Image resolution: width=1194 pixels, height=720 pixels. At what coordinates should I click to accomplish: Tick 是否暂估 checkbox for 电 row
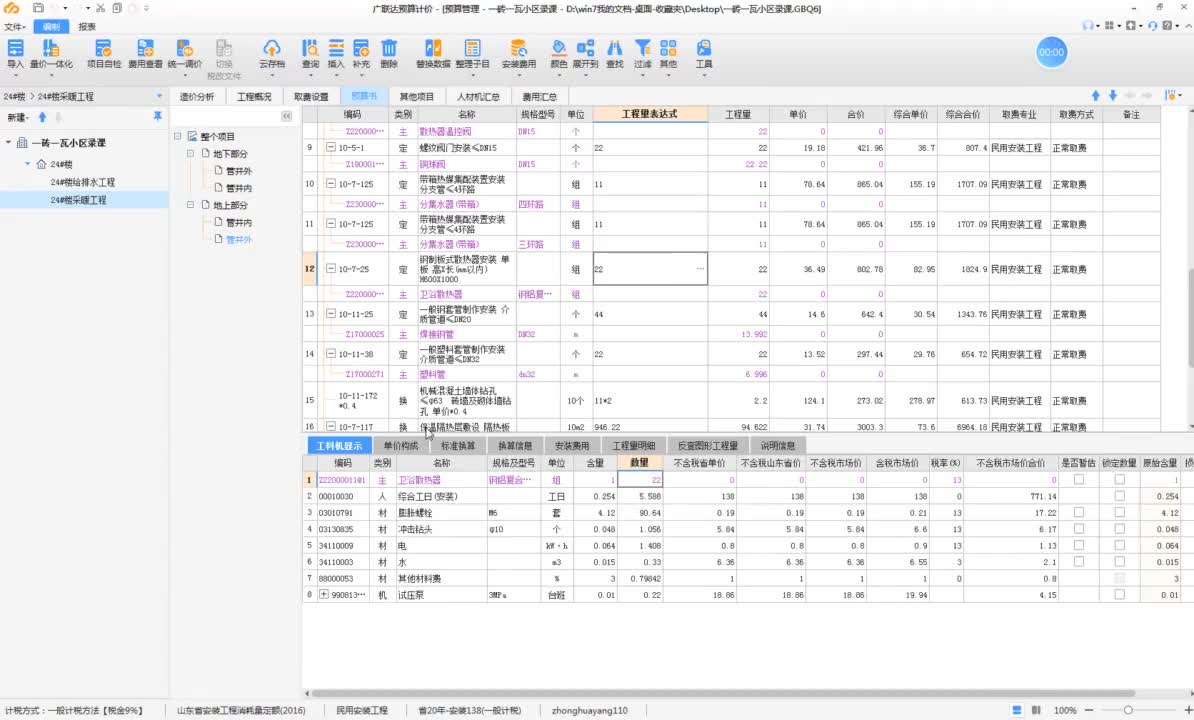1078,545
